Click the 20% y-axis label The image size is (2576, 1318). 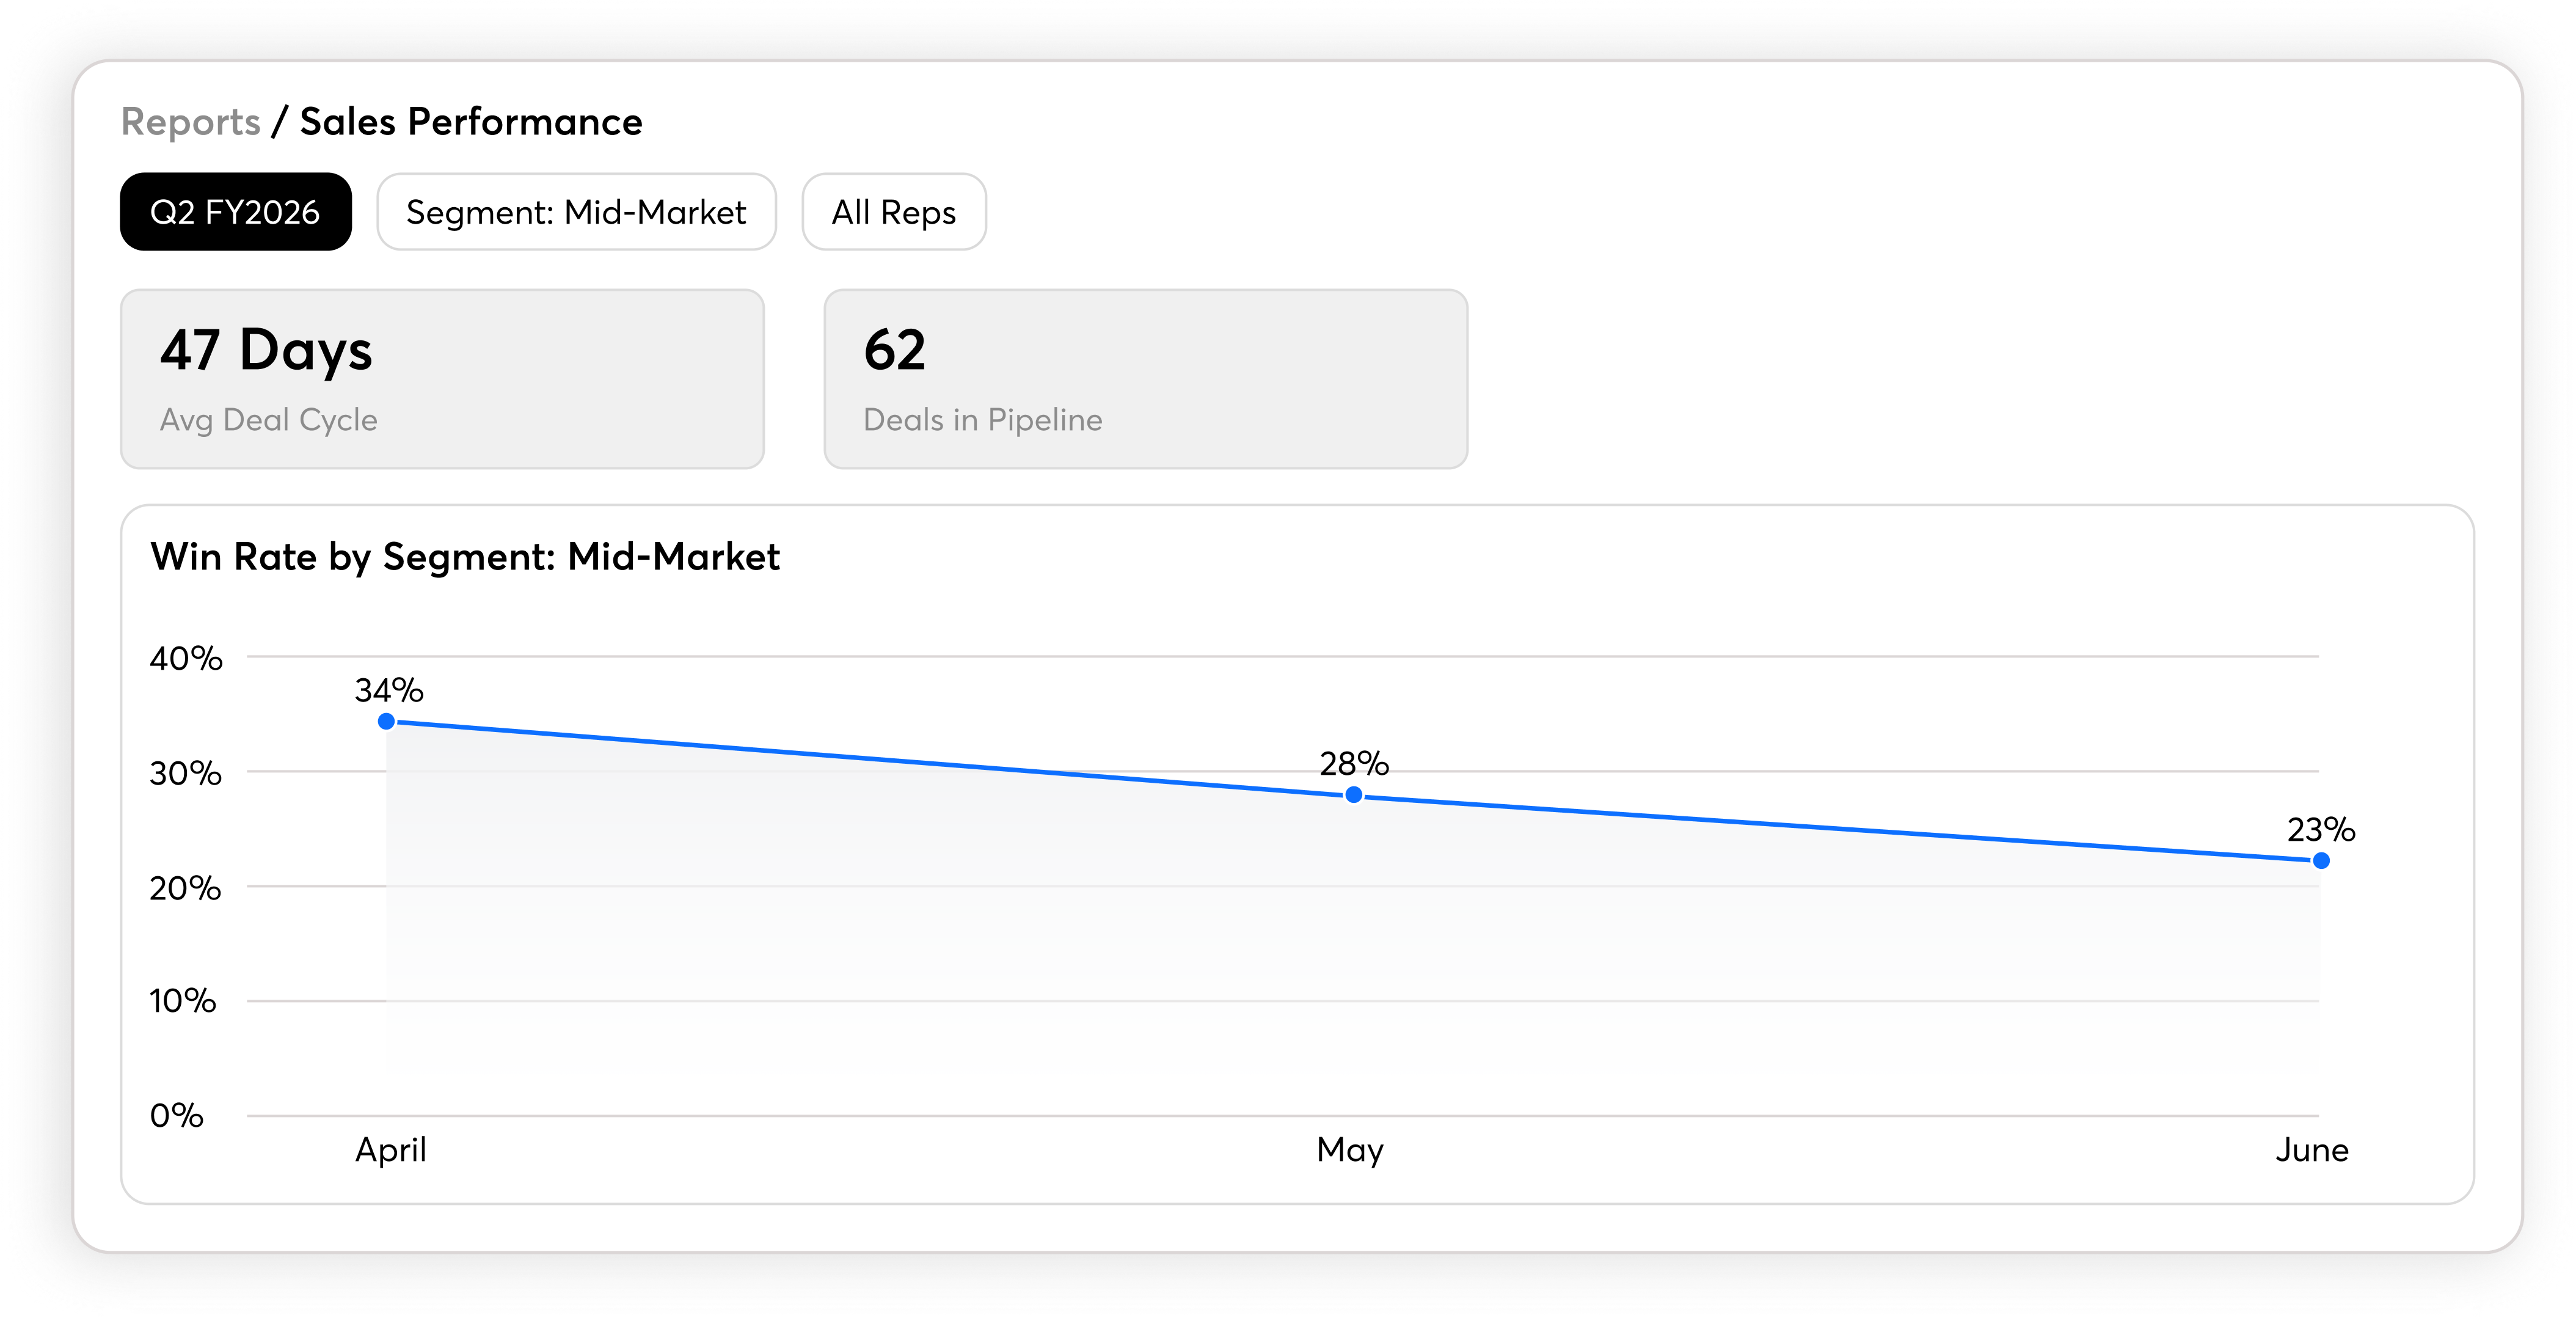point(185,888)
